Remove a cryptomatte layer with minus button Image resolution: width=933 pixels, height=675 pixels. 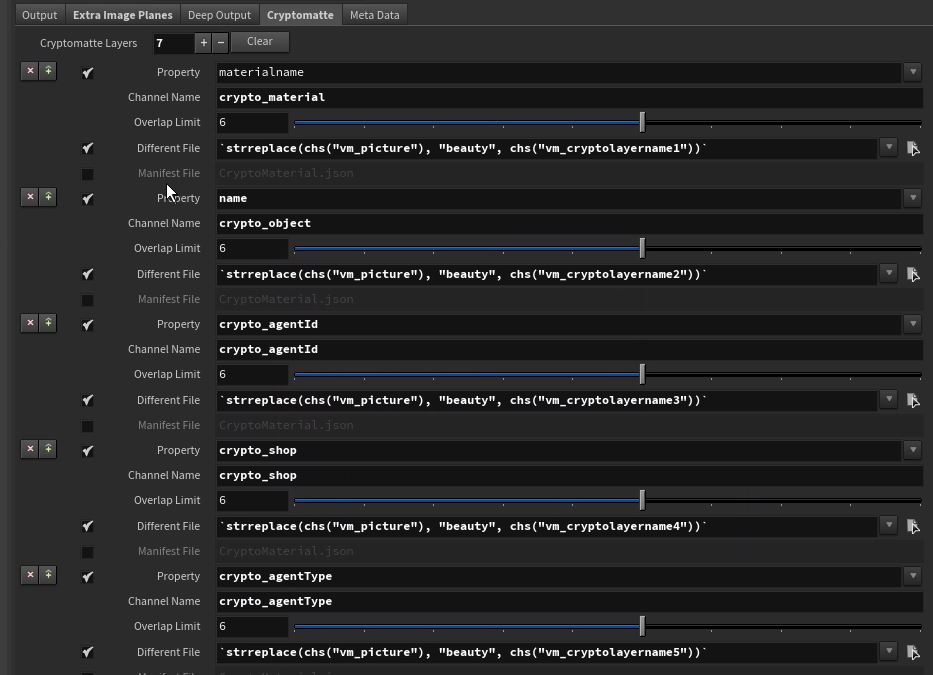point(221,43)
